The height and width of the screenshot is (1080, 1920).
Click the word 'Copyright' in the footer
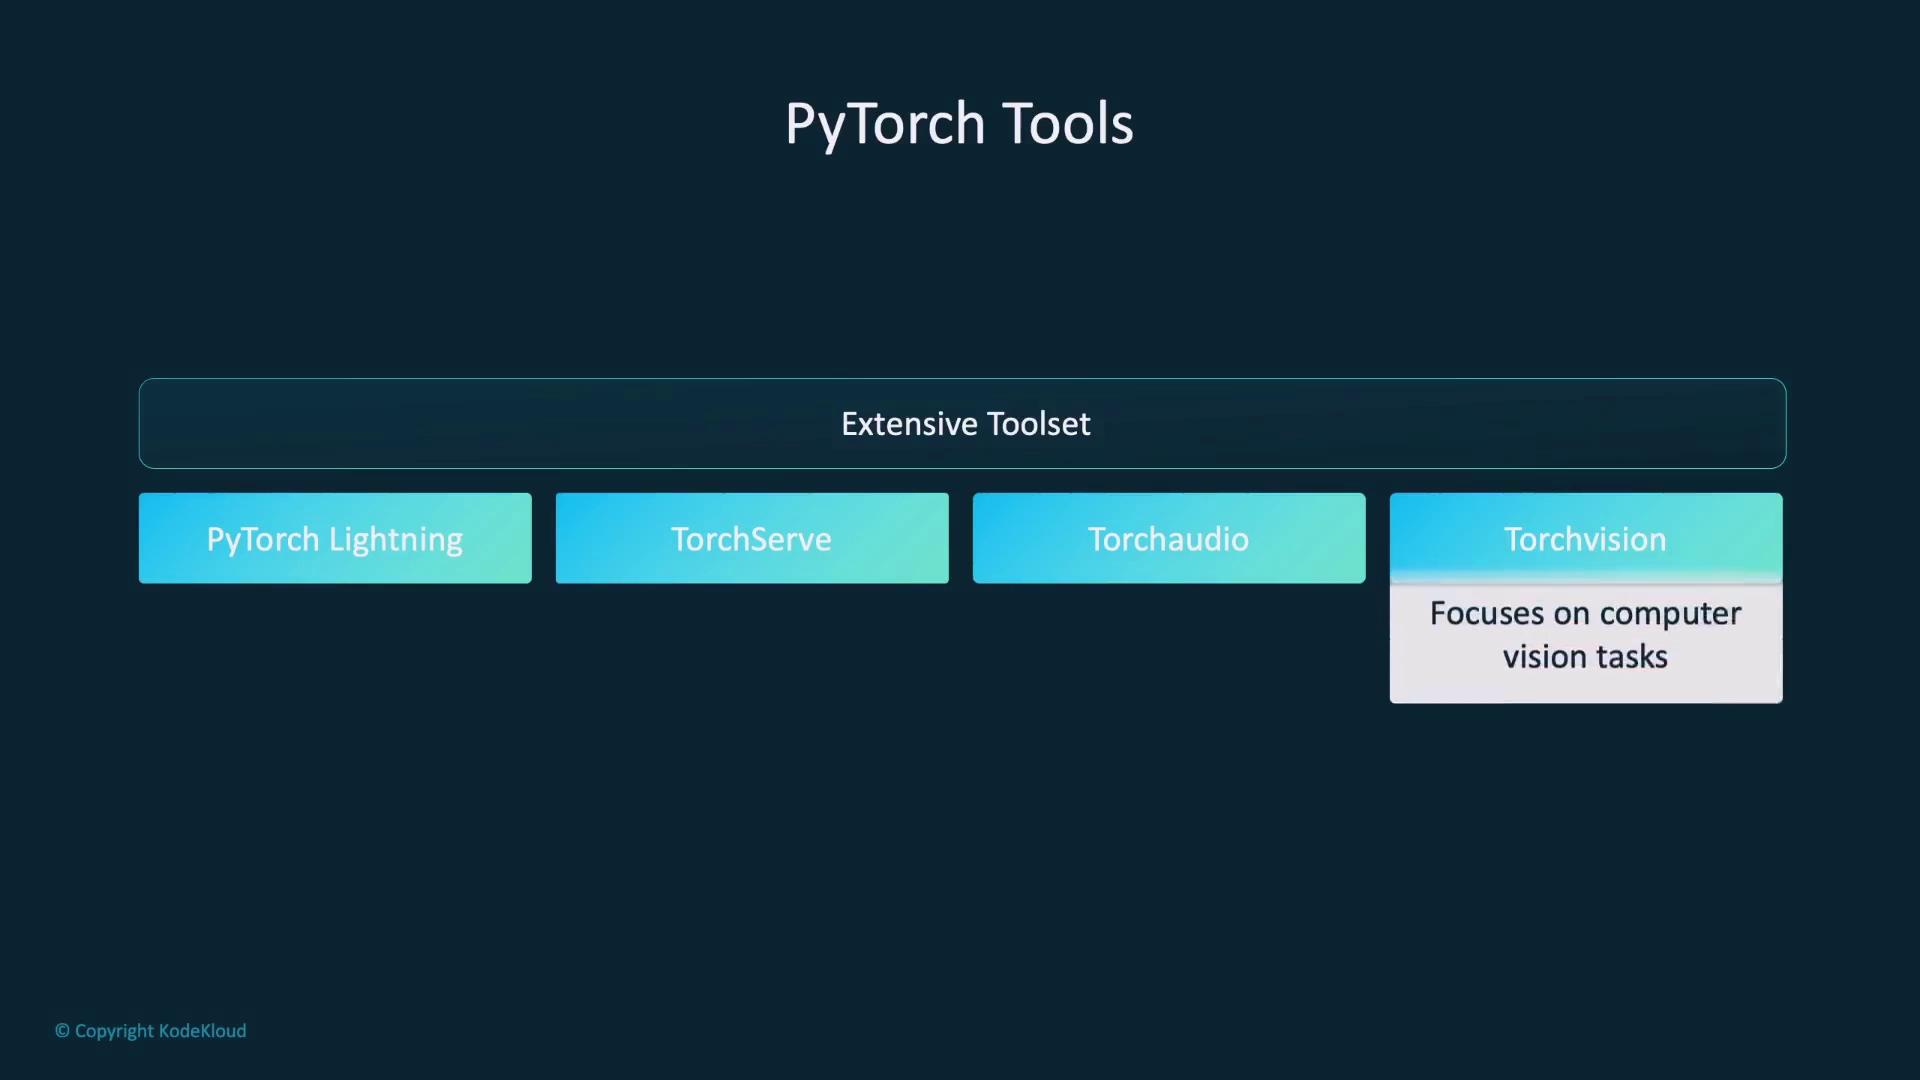[x=114, y=1031]
